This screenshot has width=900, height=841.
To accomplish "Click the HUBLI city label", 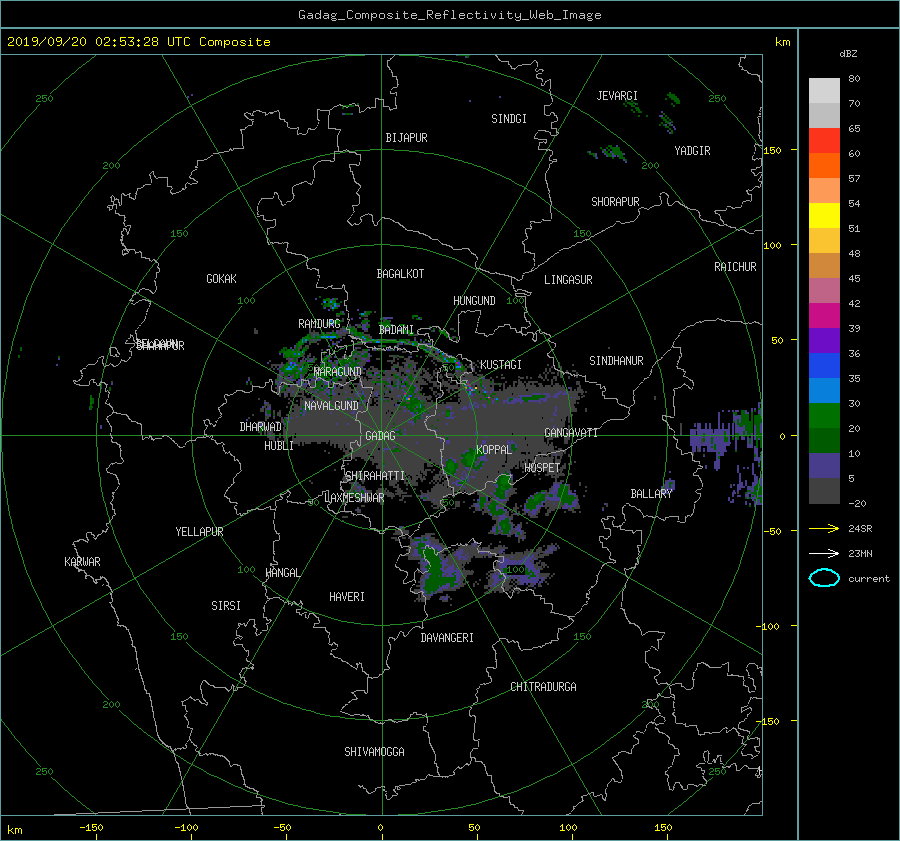I will tap(279, 446).
